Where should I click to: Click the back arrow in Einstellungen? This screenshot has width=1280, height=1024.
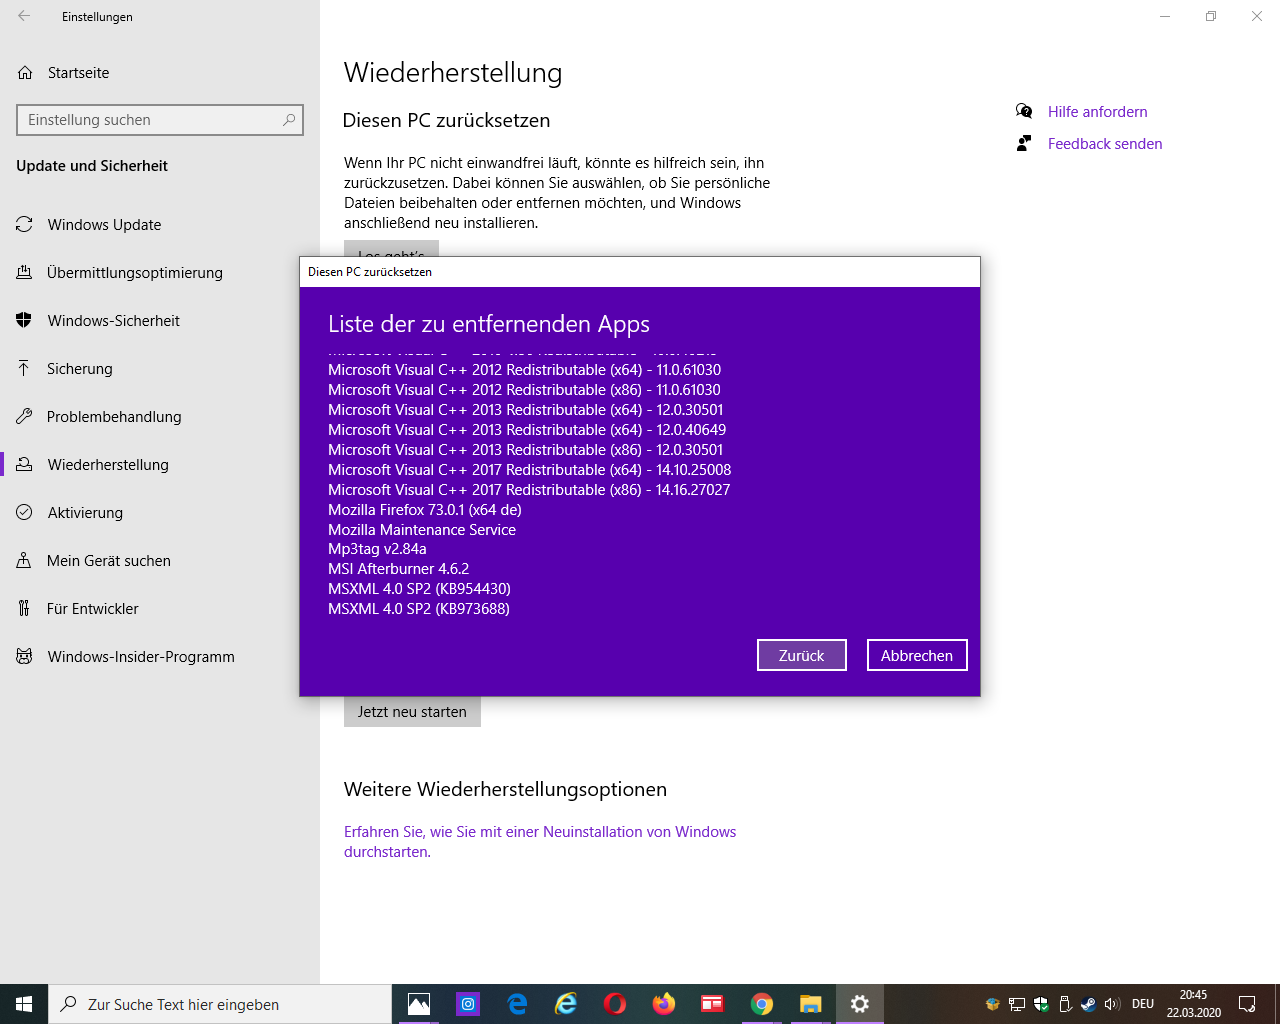pyautogui.click(x=24, y=16)
